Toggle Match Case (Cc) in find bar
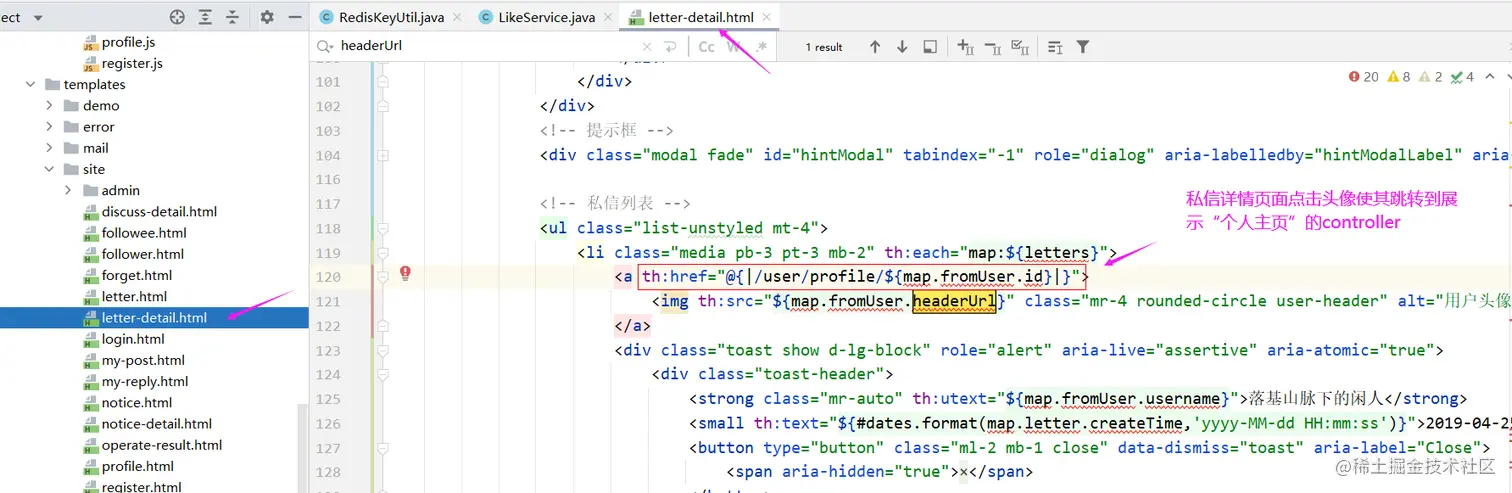 pos(706,47)
